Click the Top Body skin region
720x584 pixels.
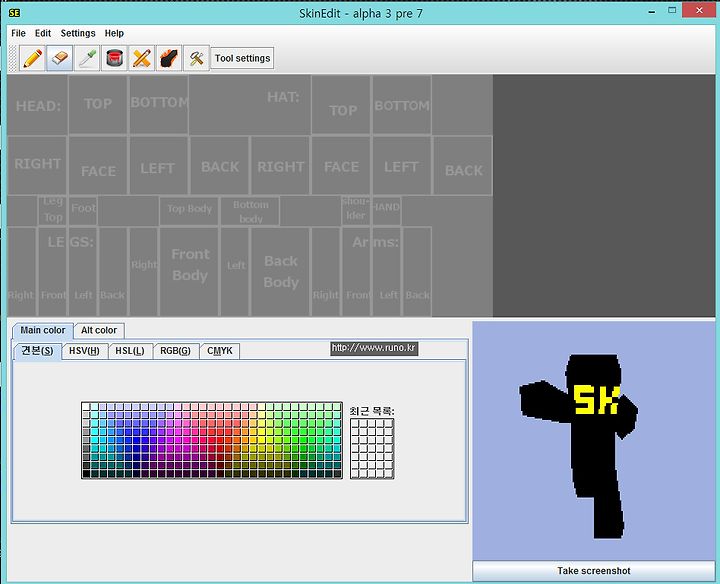click(189, 210)
